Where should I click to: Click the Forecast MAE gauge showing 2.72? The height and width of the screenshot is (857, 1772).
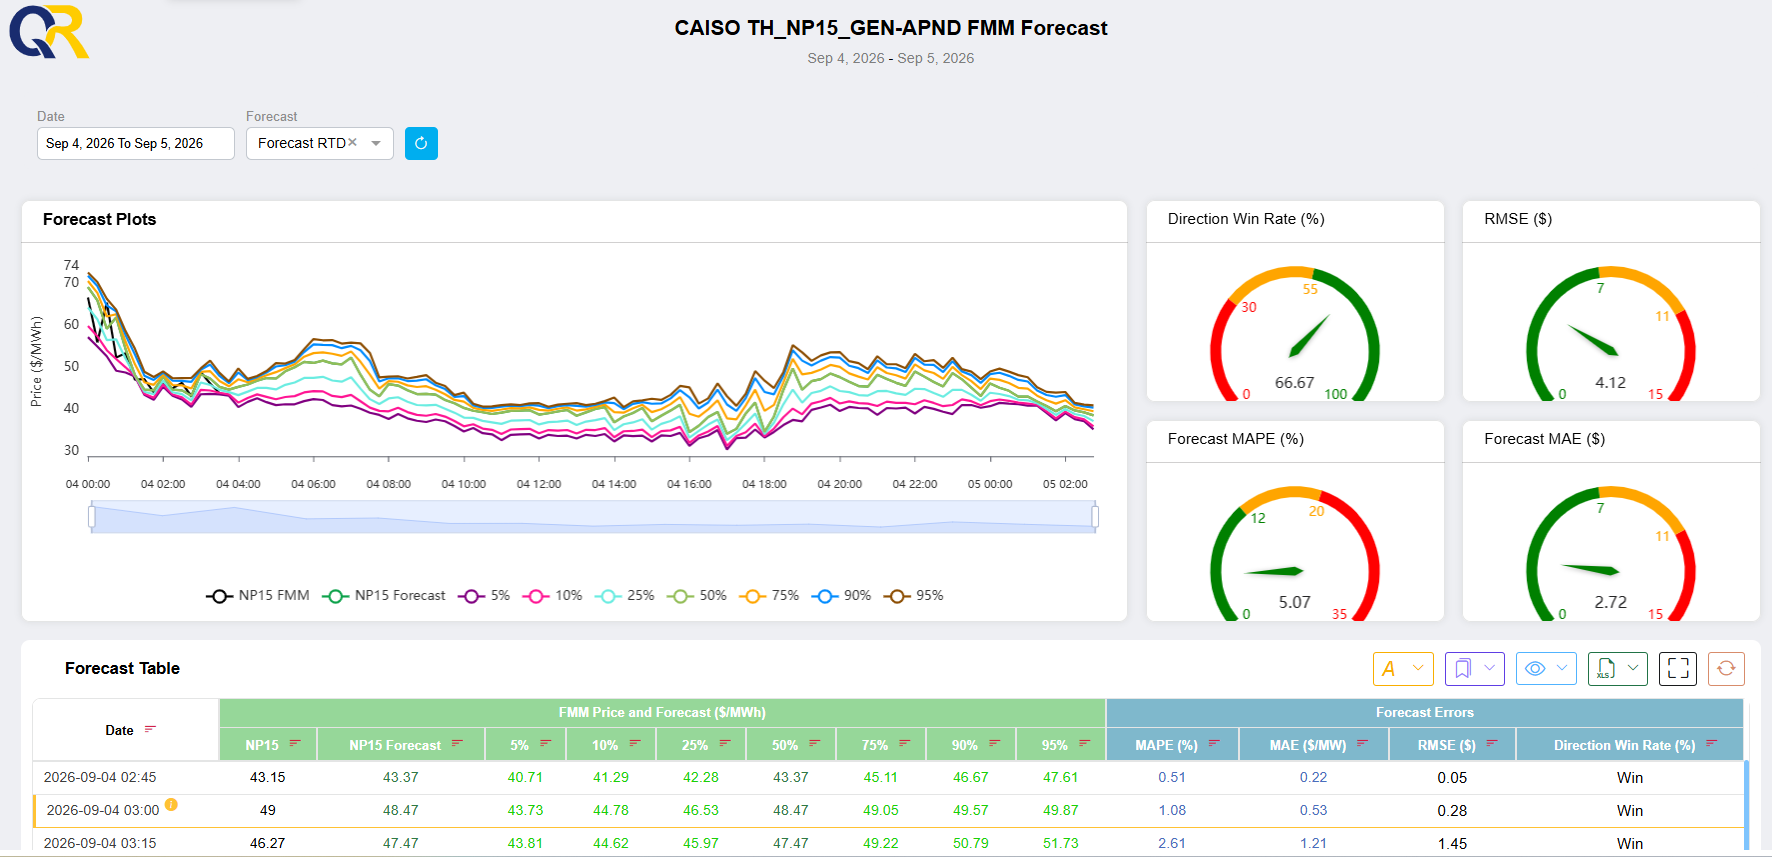pos(1611,555)
